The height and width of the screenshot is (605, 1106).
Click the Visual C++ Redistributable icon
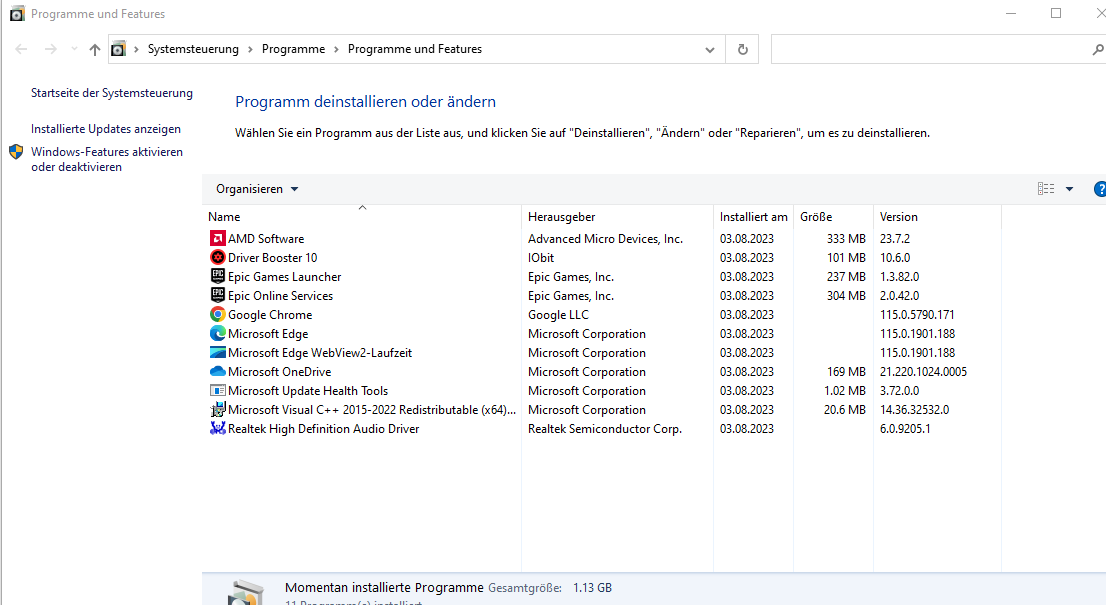tap(217, 410)
